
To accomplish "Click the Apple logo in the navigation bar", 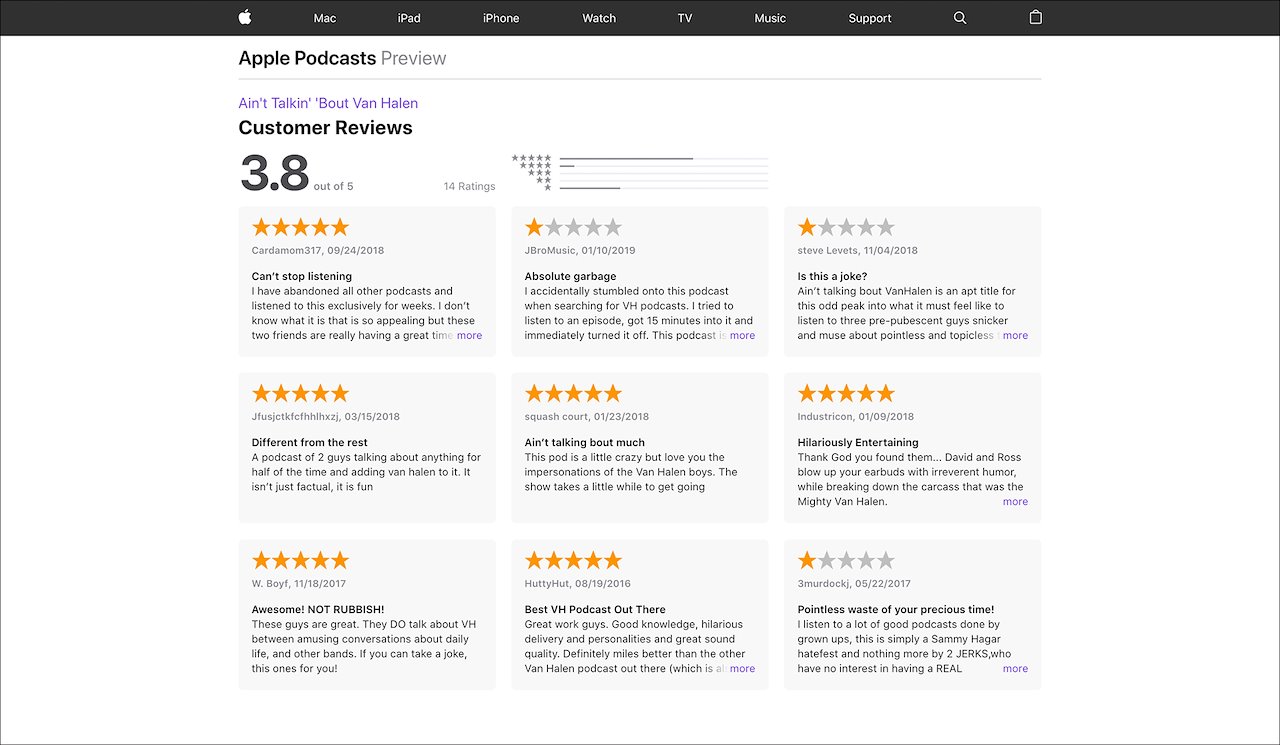I will coord(245,17).
